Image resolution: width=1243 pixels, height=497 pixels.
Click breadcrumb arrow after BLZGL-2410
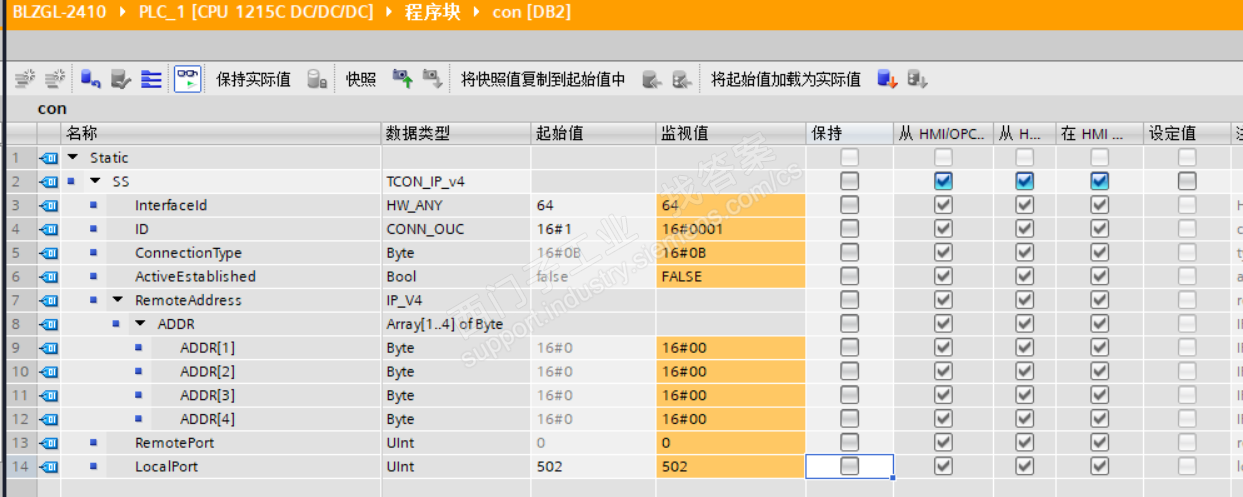tap(123, 12)
